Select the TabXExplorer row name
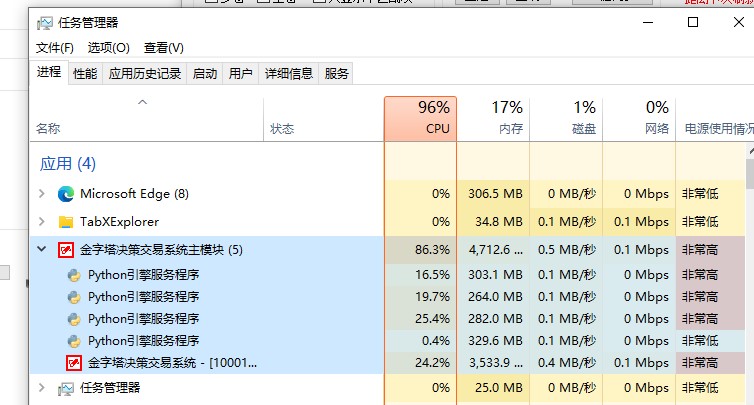The height and width of the screenshot is (405, 754). coord(119,222)
